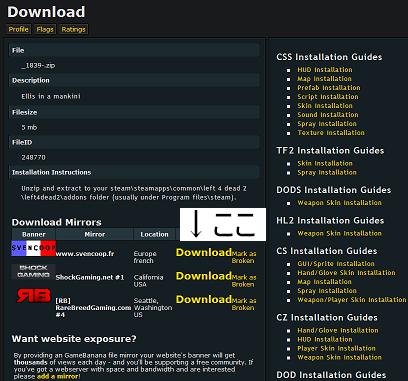
Task: Mark the RareBreedGaming mirror as broken
Action: [244, 304]
